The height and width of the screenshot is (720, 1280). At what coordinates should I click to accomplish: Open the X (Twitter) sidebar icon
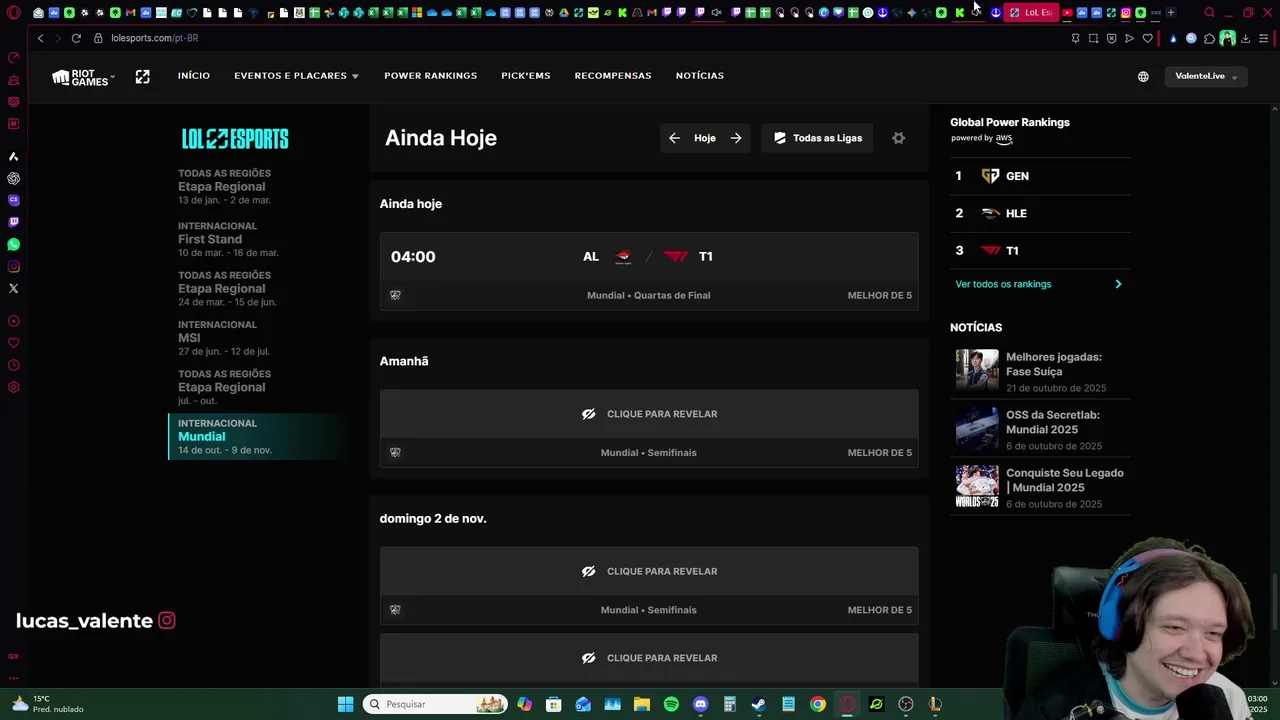coord(13,288)
